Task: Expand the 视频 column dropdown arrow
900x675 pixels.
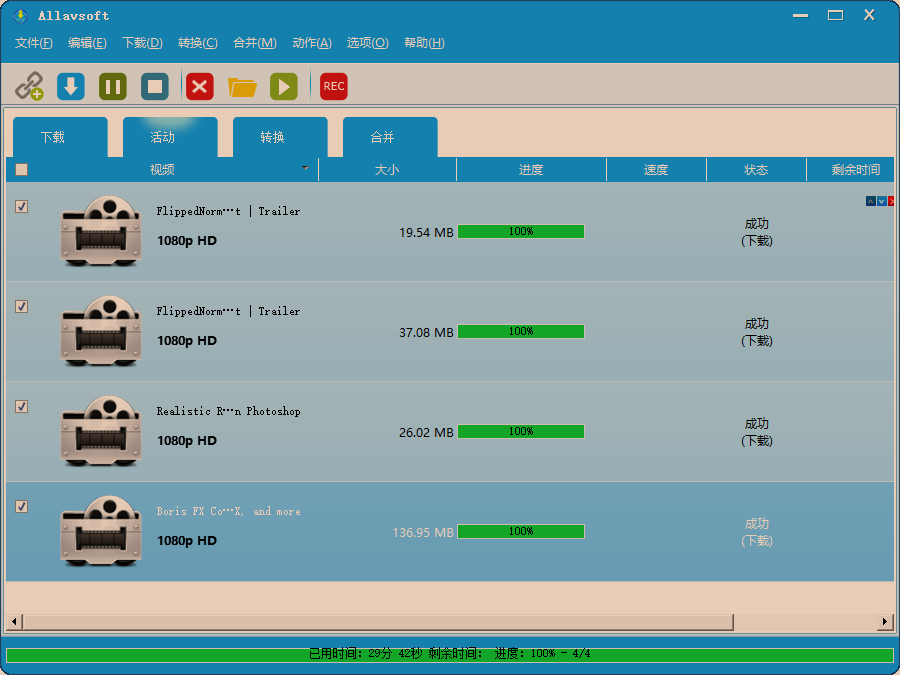Action: [x=305, y=168]
